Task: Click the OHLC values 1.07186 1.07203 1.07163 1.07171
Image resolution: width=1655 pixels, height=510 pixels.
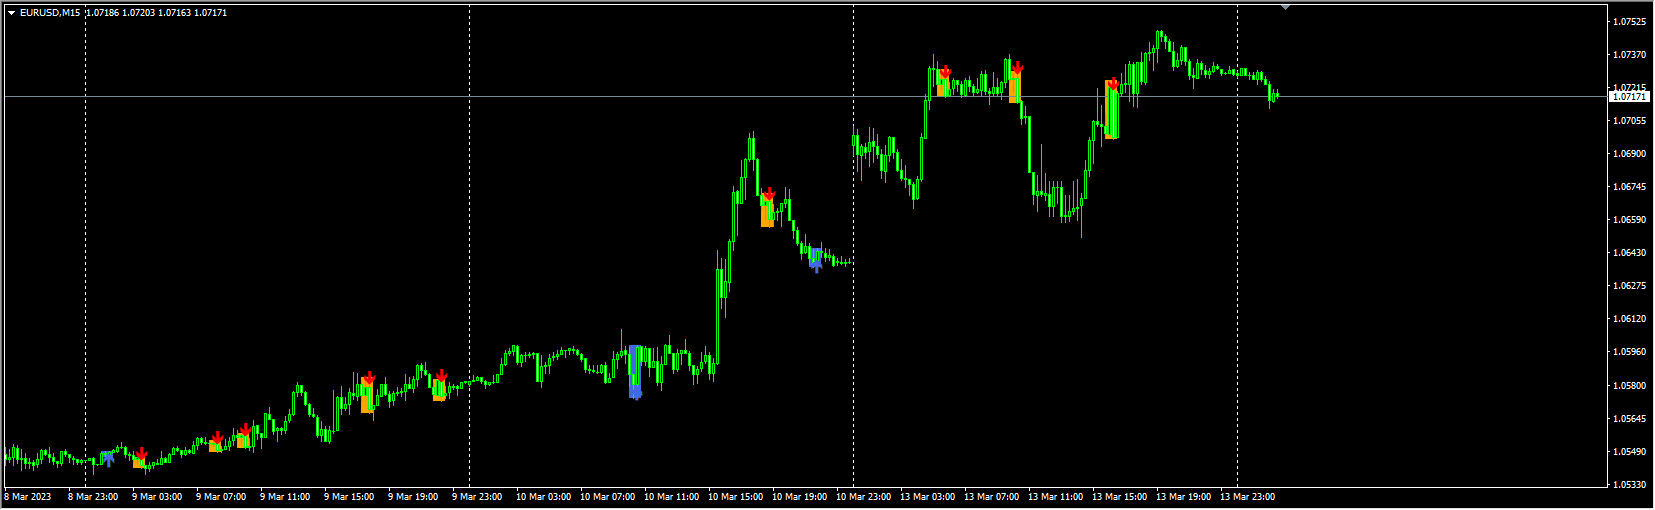Action: click(x=157, y=13)
